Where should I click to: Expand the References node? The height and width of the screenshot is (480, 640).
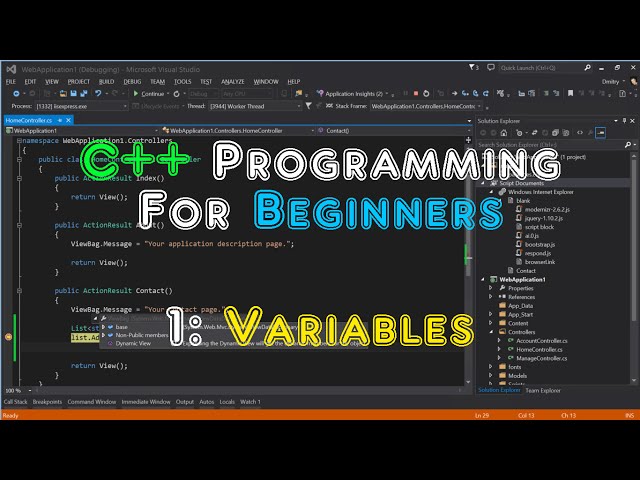(x=491, y=297)
